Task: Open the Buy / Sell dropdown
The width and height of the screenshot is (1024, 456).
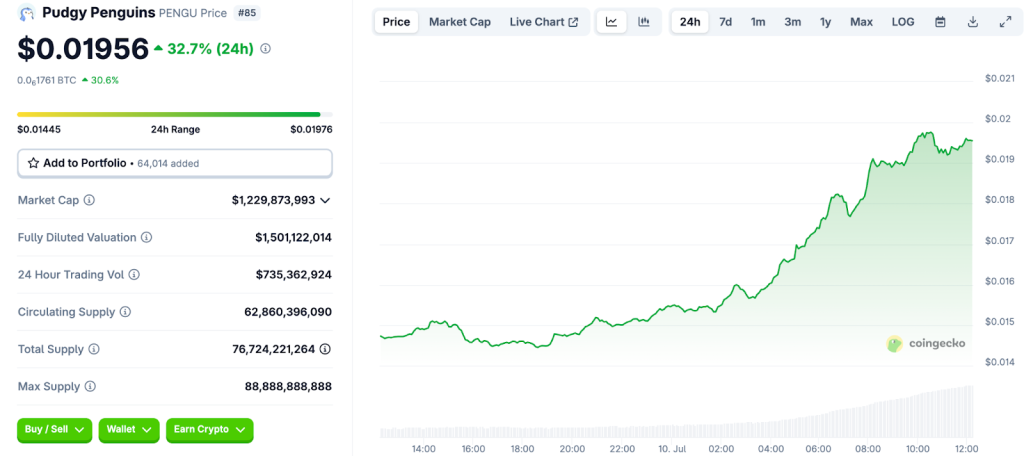Action: coord(54,429)
